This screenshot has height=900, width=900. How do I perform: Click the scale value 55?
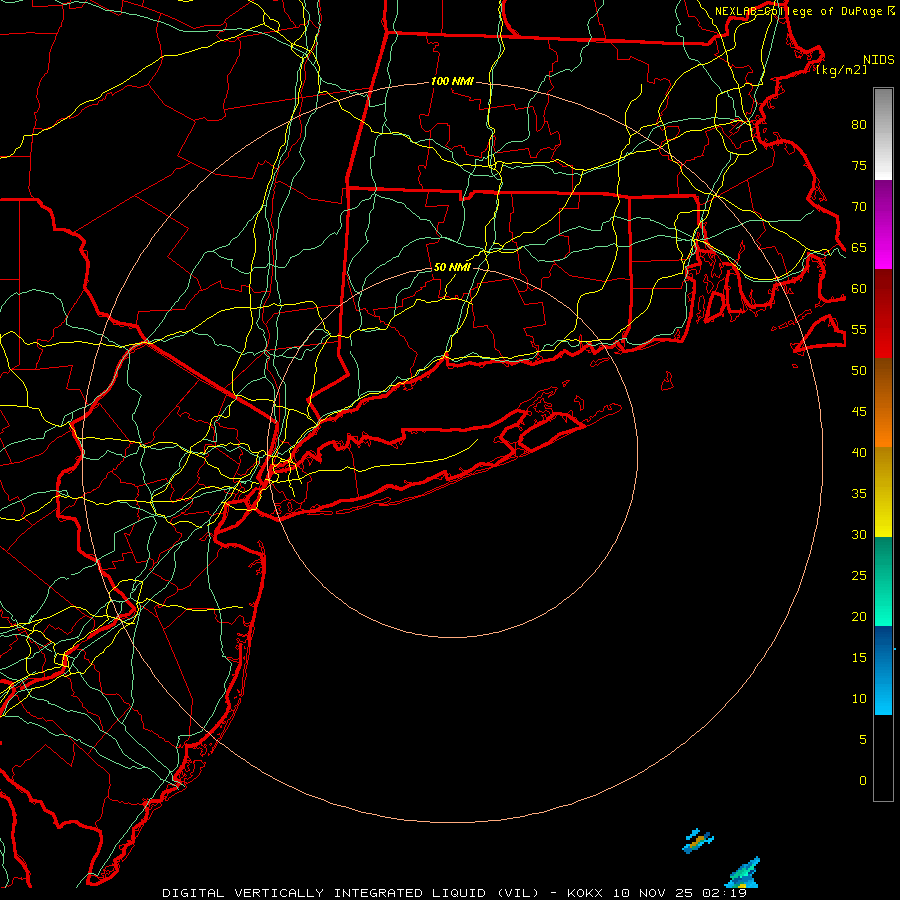tap(859, 329)
